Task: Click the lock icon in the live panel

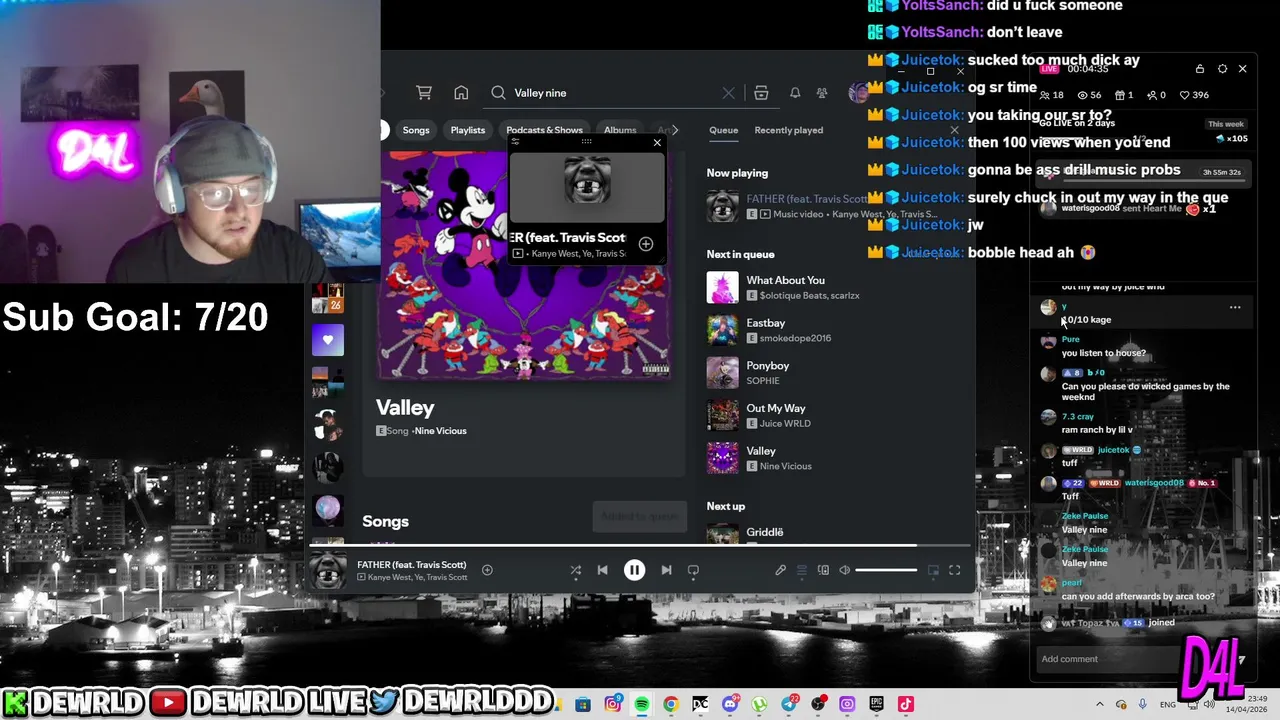Action: pos(1199,69)
